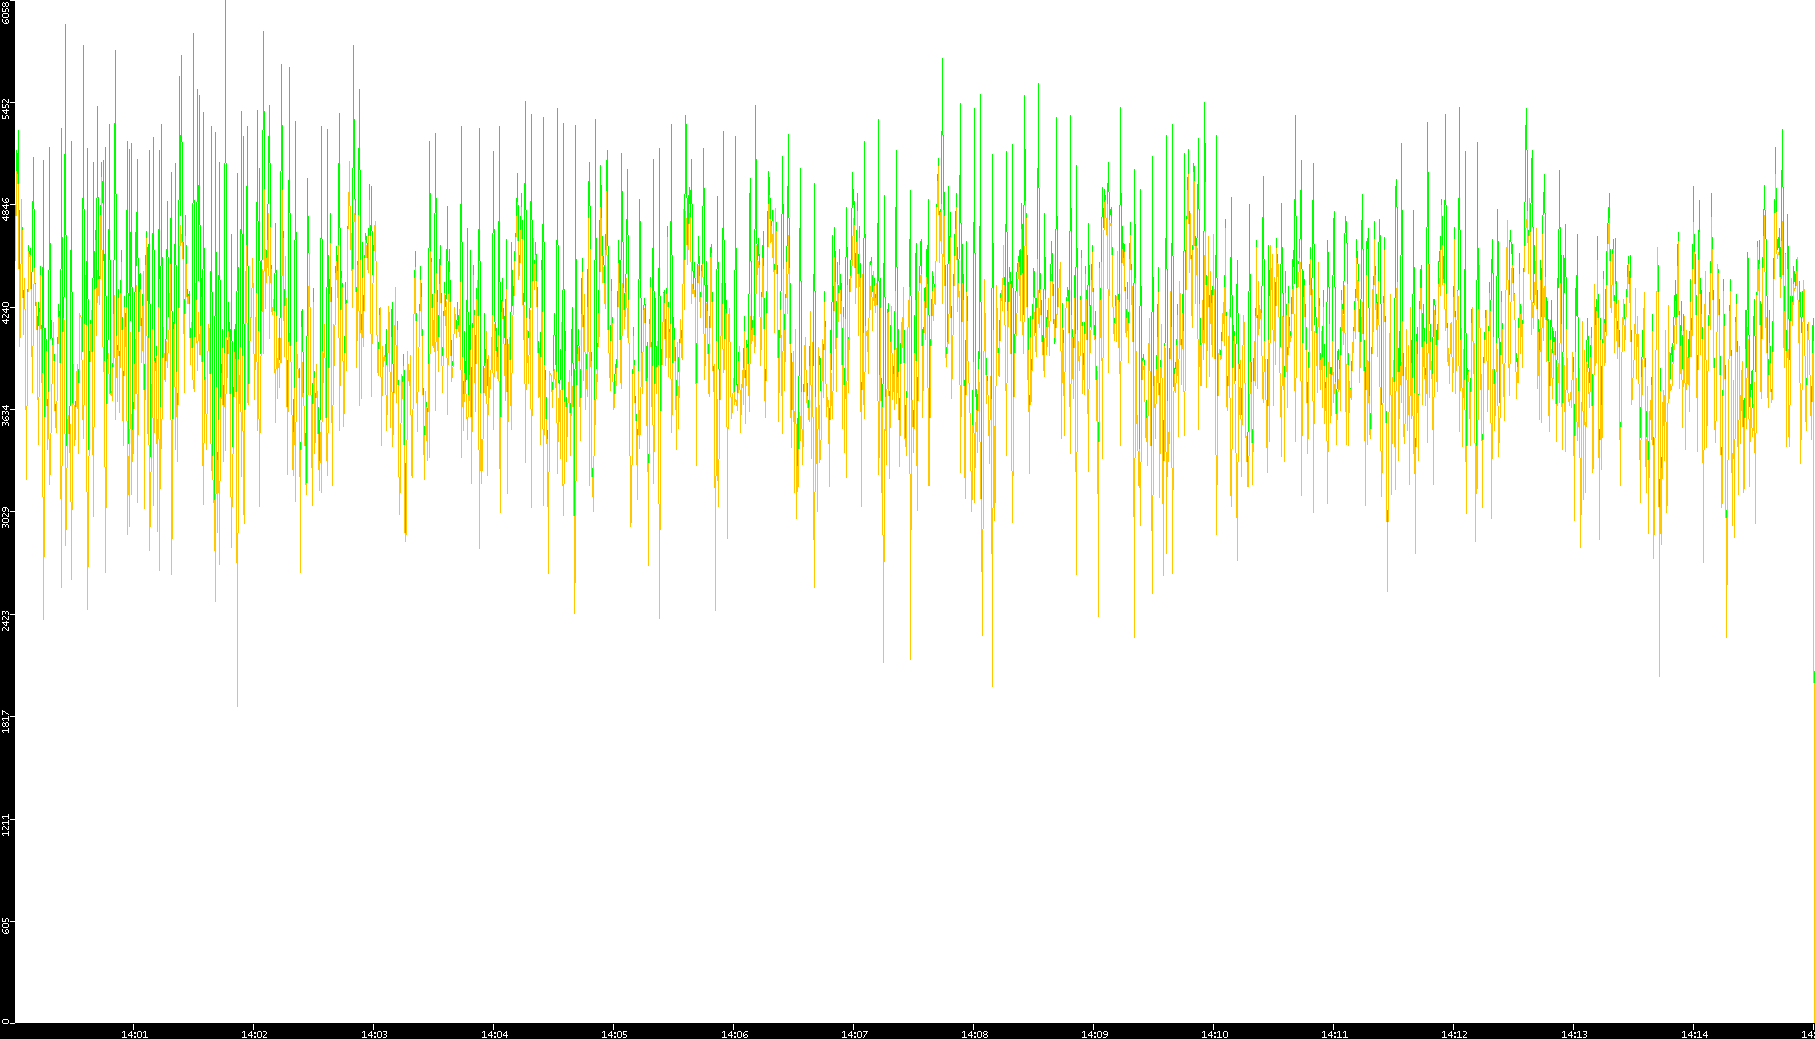Select the 605 vertical axis label
The height and width of the screenshot is (1039, 1815).
[6, 926]
